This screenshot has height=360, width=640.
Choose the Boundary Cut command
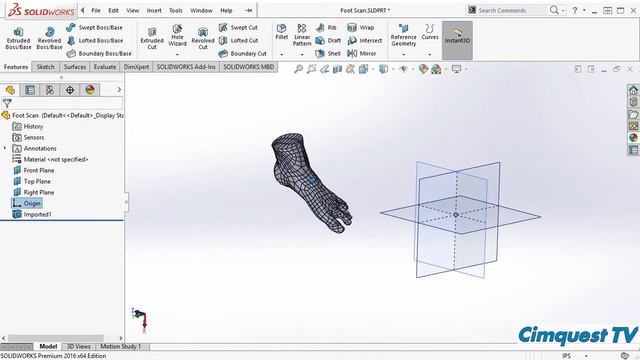pos(242,53)
